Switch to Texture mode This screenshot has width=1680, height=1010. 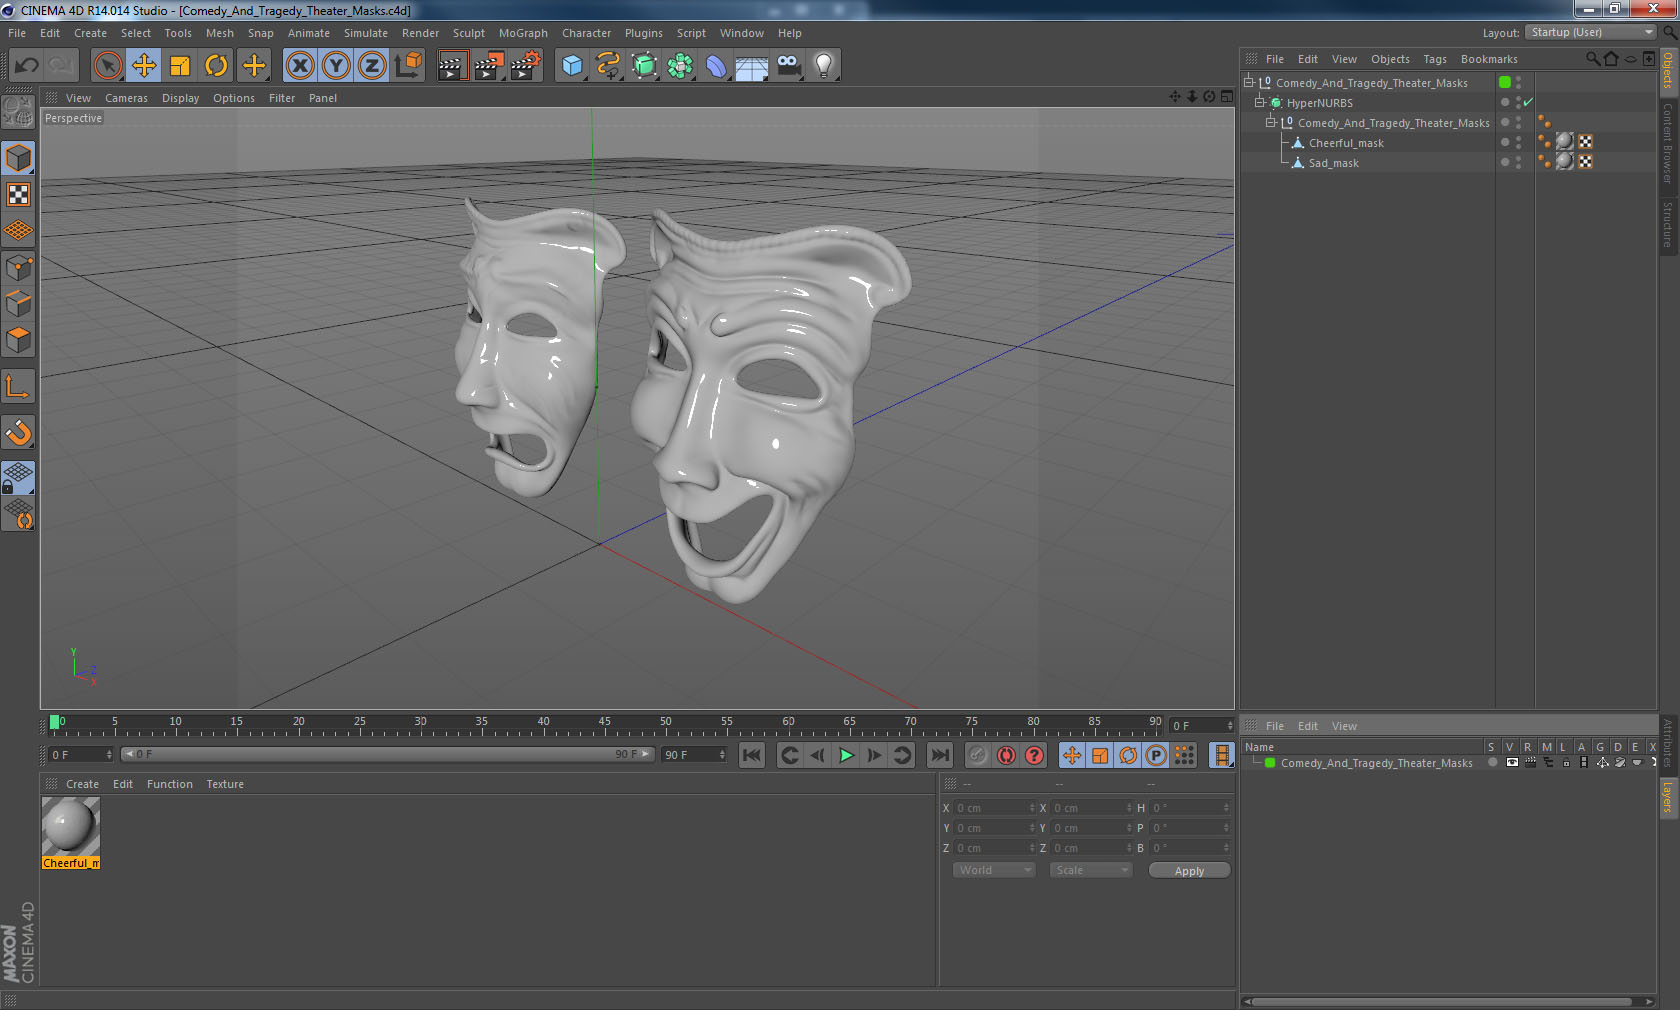pyautogui.click(x=18, y=195)
